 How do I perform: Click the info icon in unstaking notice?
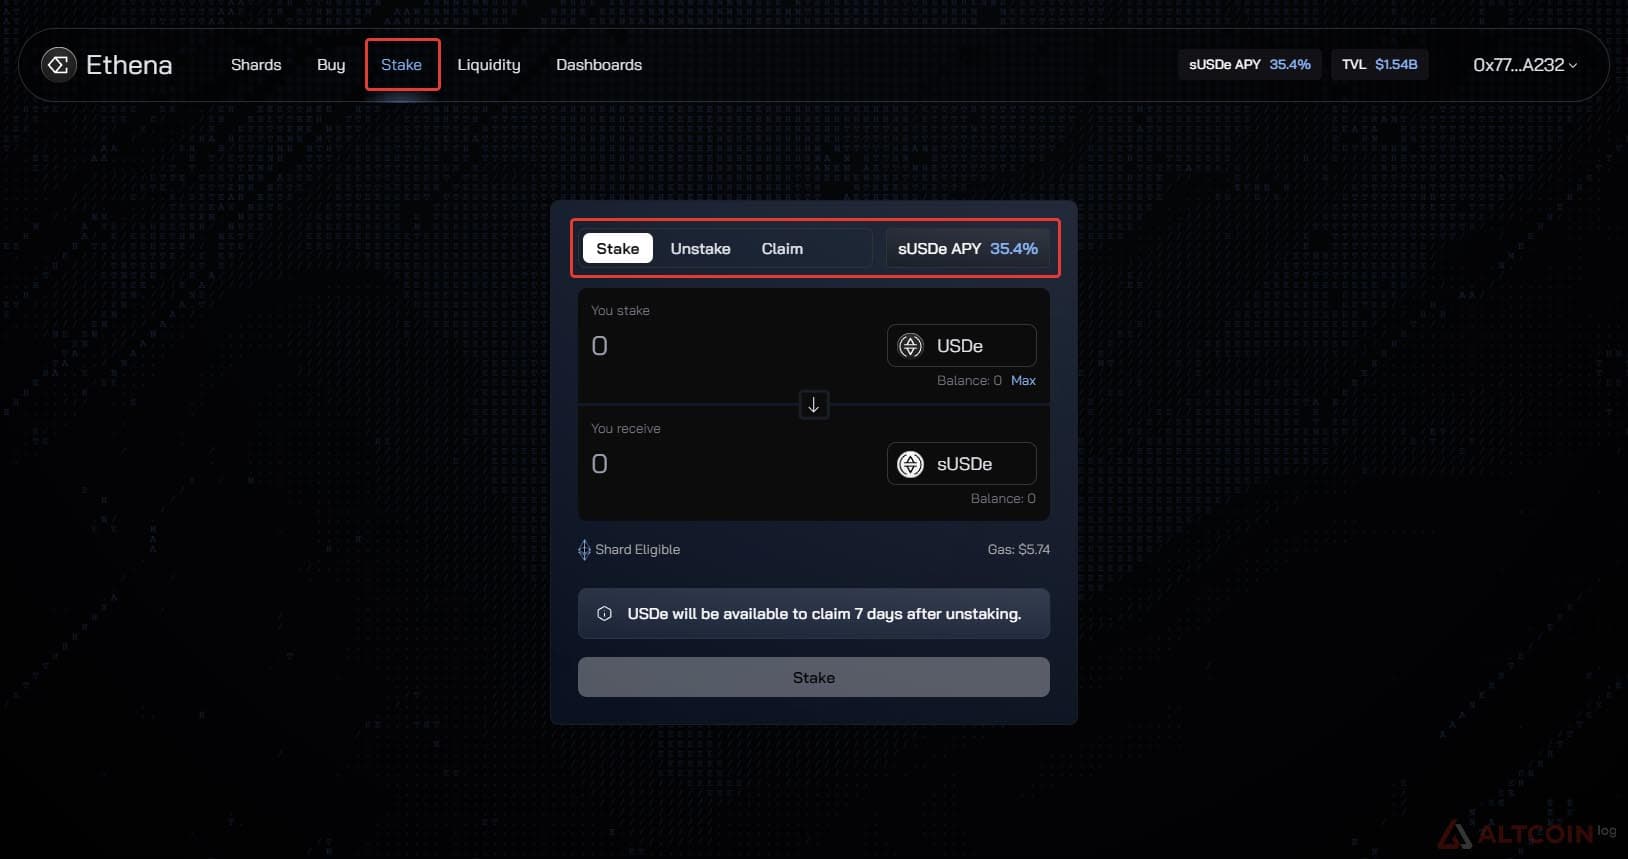tap(604, 614)
